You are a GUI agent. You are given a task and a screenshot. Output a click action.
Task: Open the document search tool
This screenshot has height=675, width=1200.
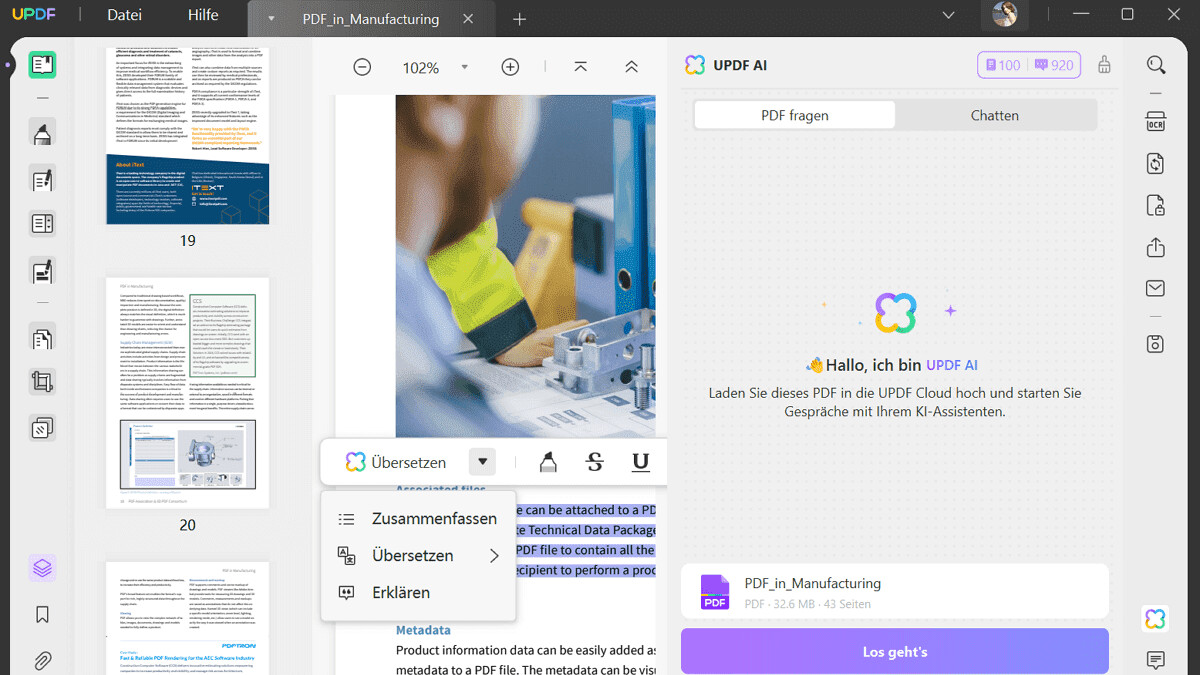(1155, 64)
